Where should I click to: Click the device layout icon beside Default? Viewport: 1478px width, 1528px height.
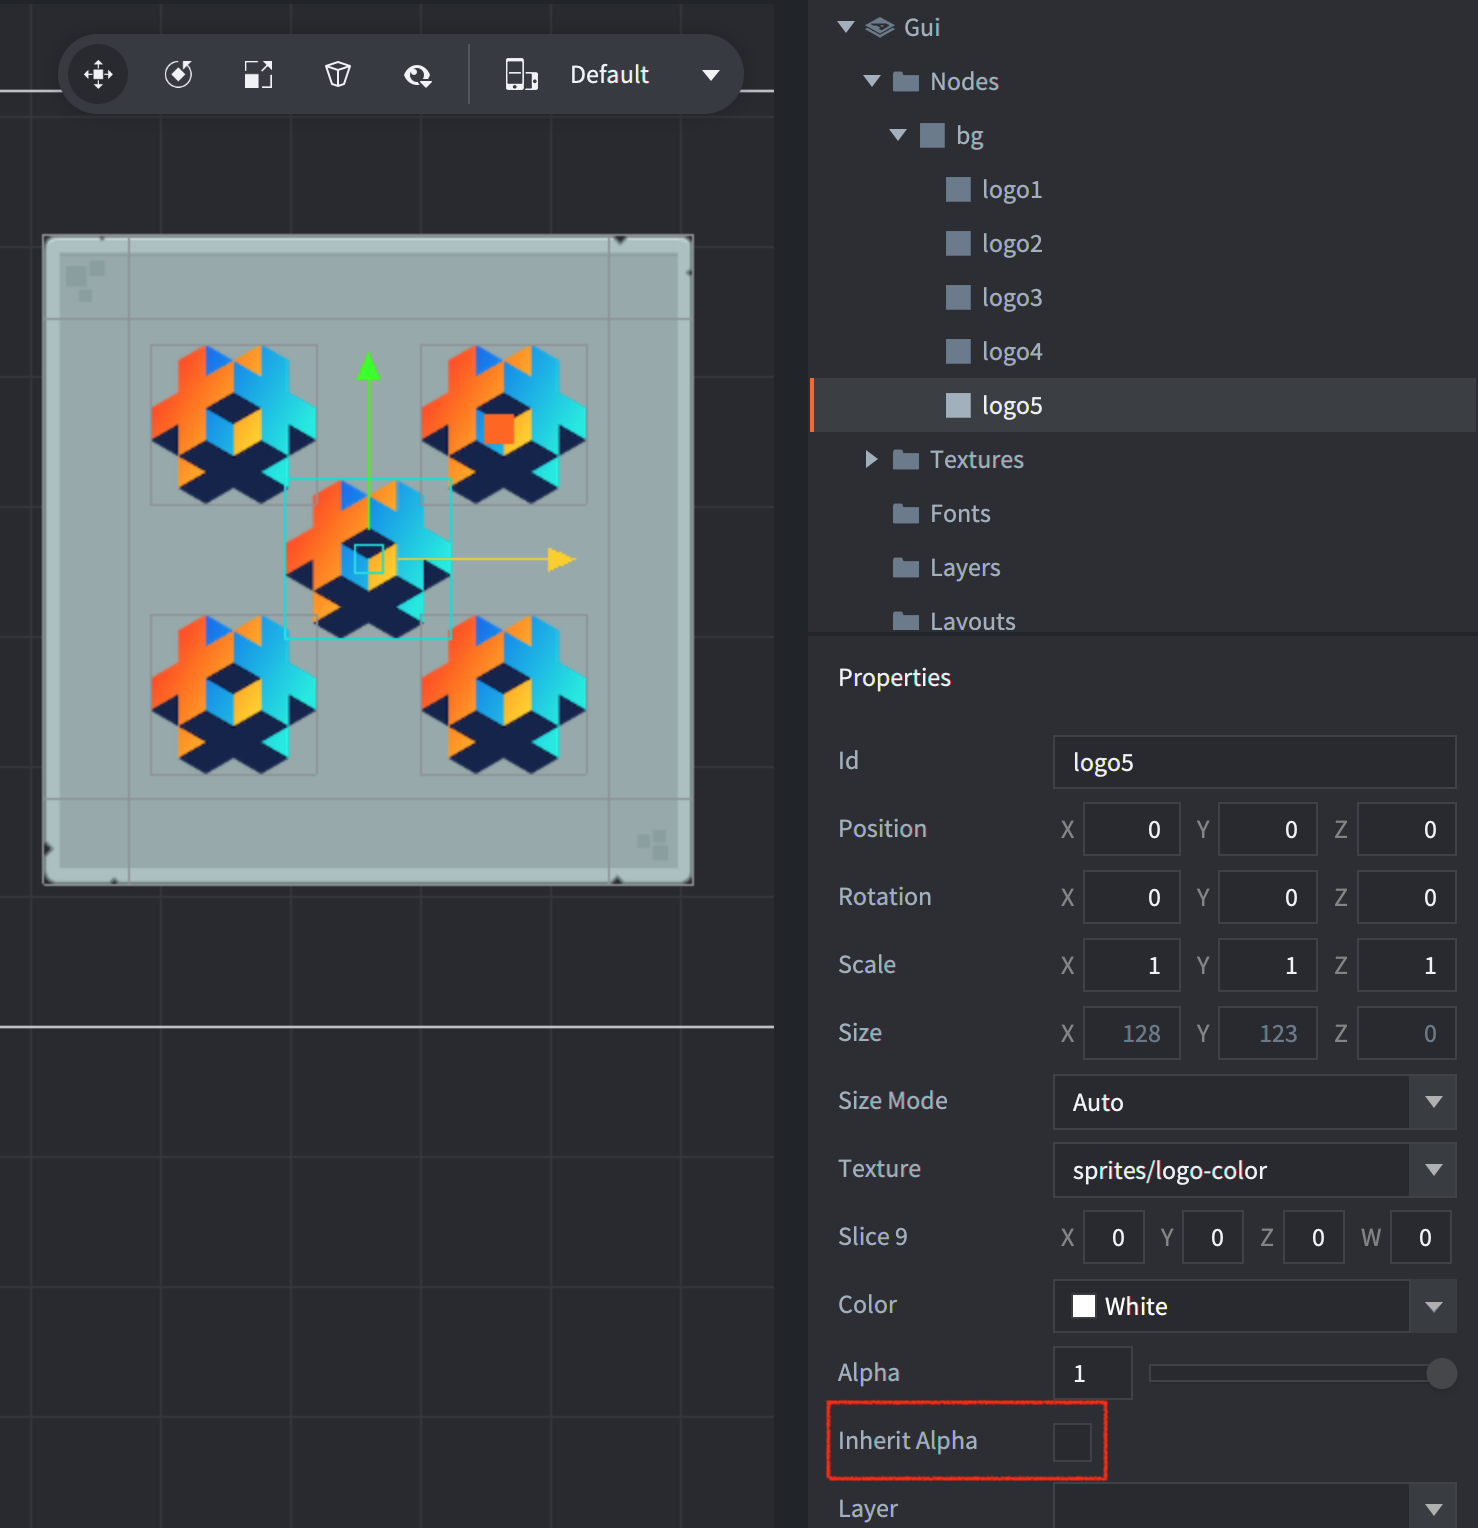(521, 75)
